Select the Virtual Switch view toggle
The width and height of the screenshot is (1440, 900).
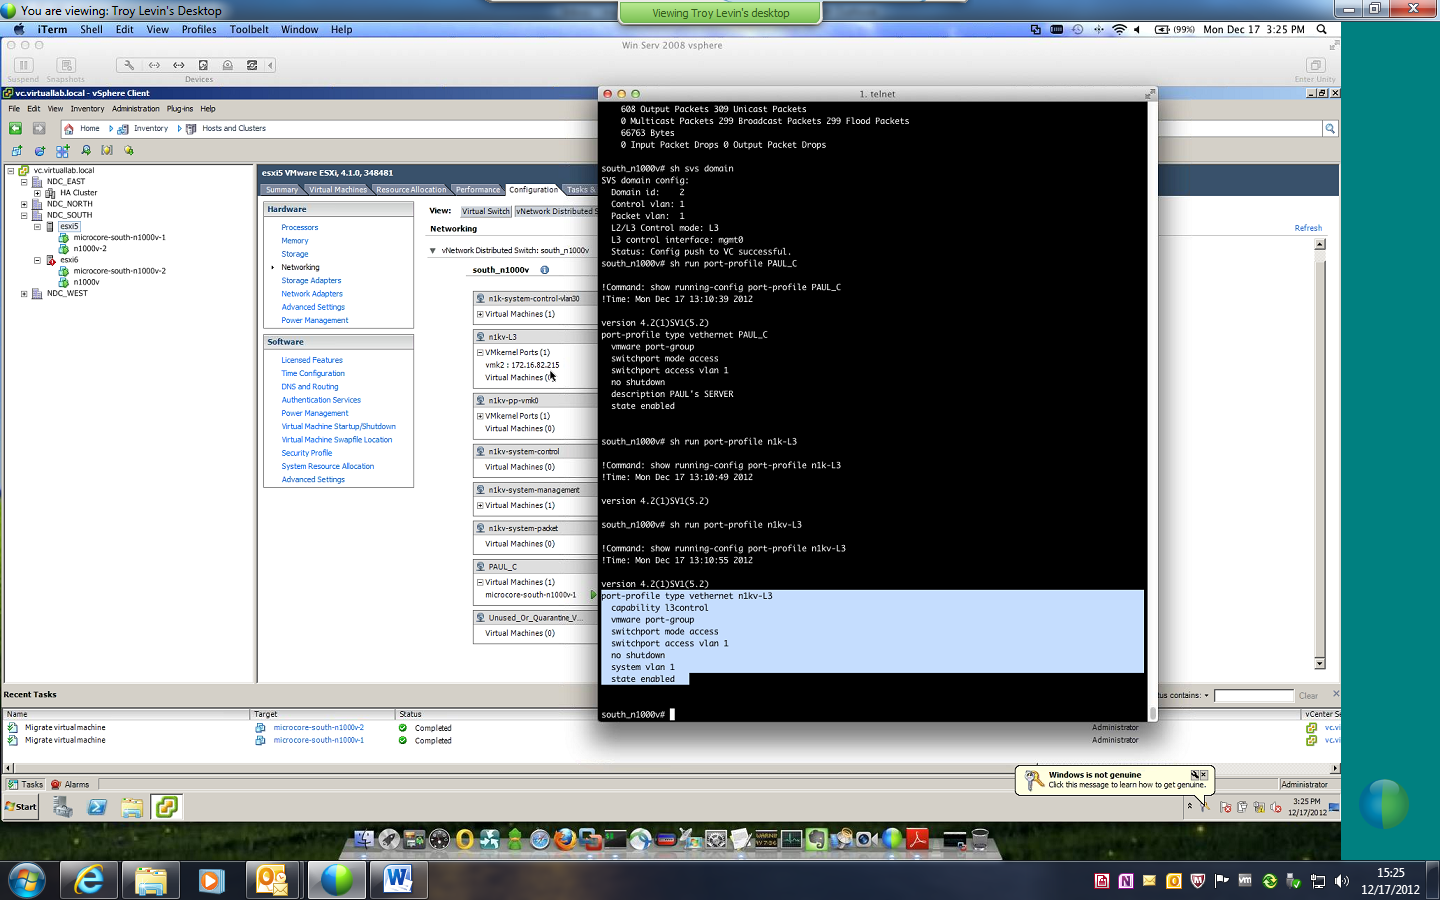[486, 211]
